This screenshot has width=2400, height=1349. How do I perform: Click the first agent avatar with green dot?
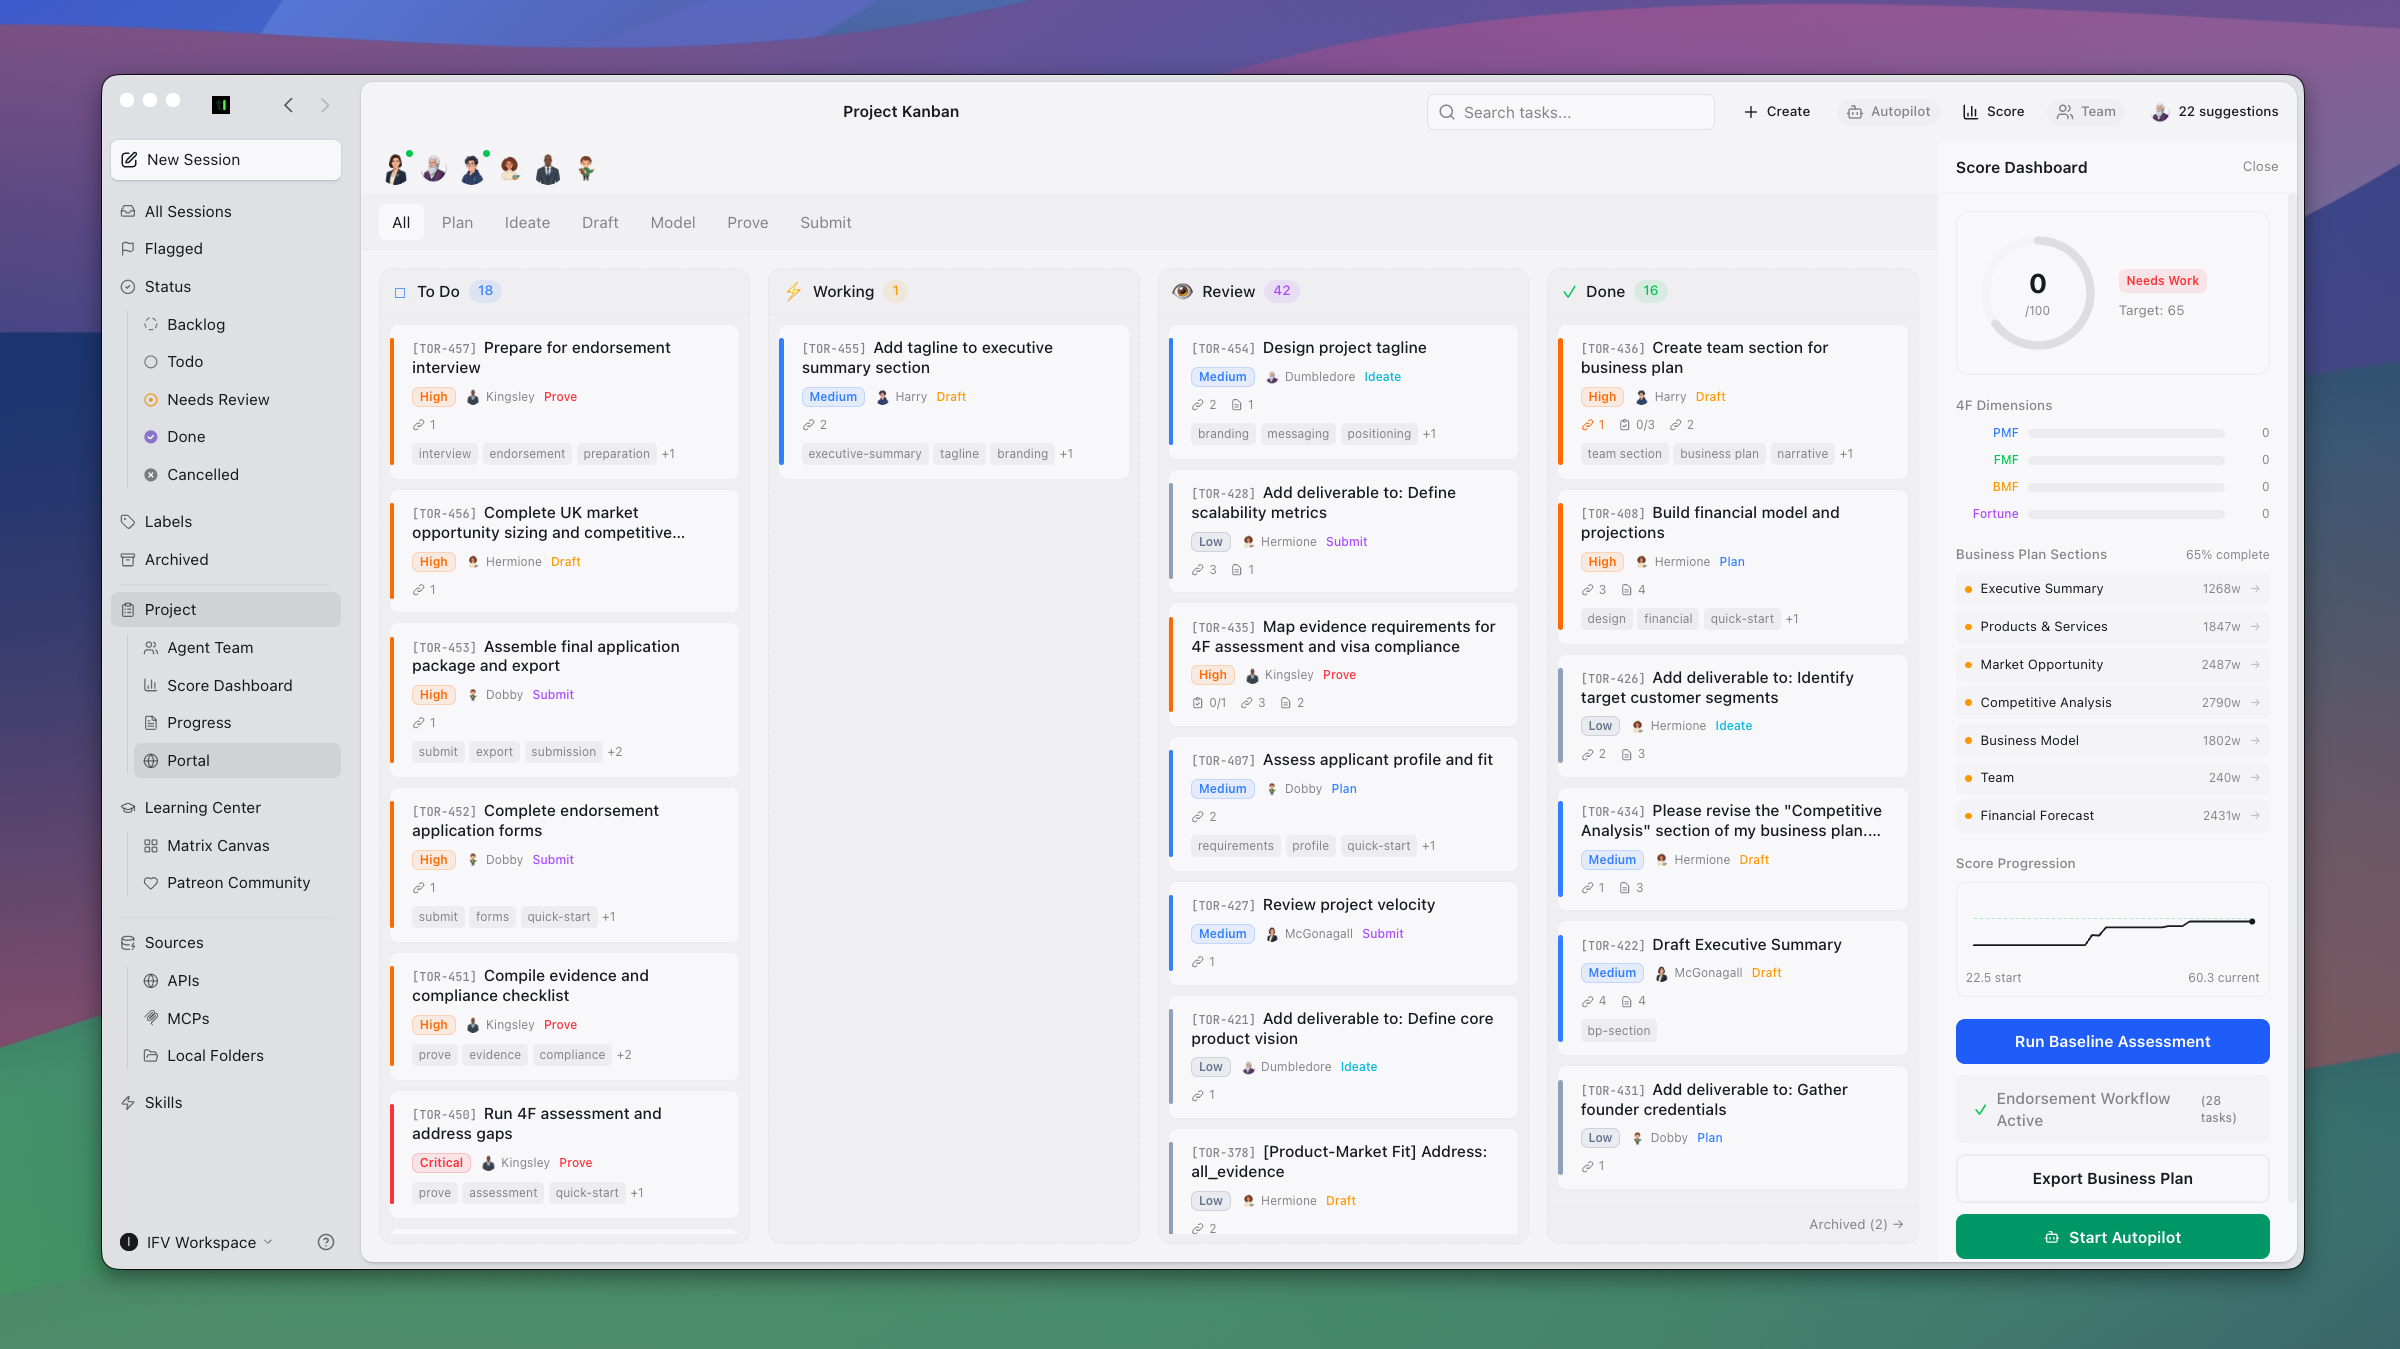(x=397, y=169)
